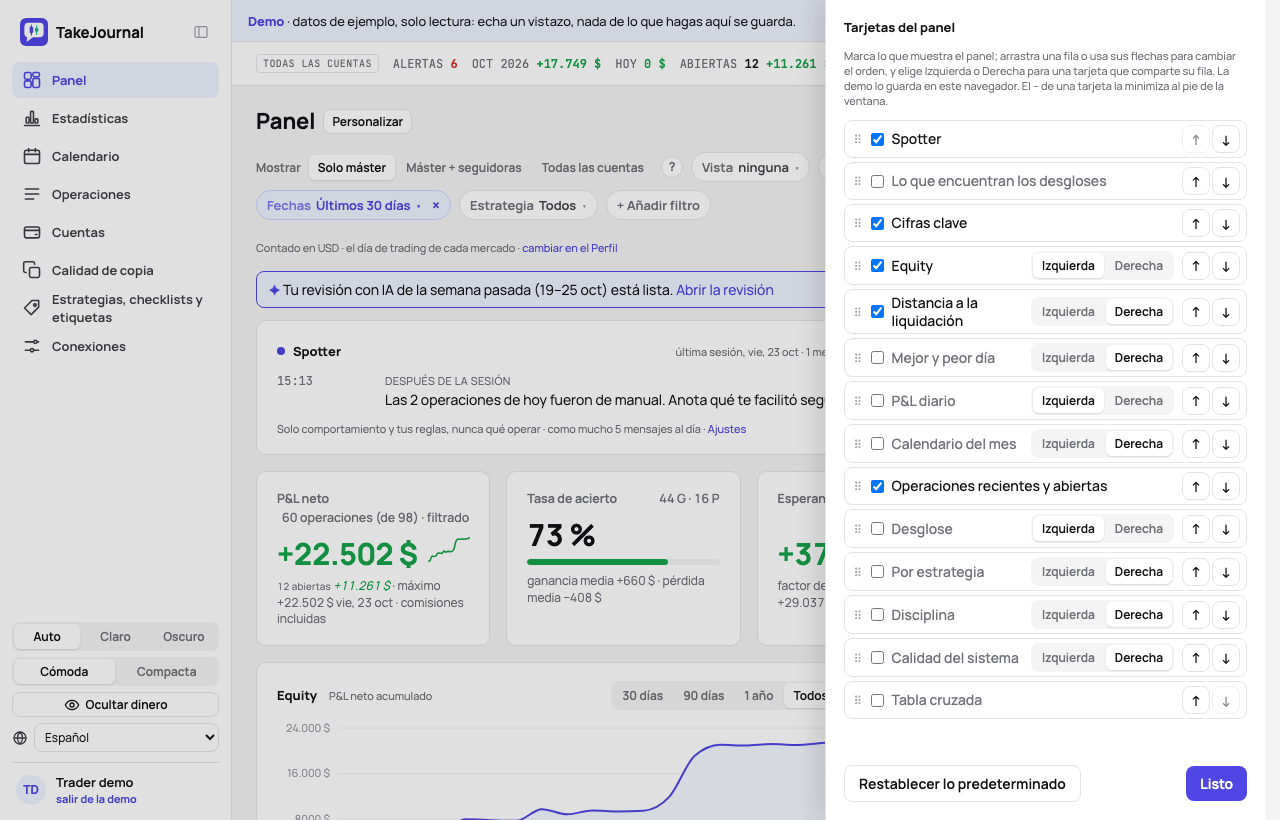1280x820 pixels.
Task: Move Por estrategia card up
Action: coord(1195,572)
